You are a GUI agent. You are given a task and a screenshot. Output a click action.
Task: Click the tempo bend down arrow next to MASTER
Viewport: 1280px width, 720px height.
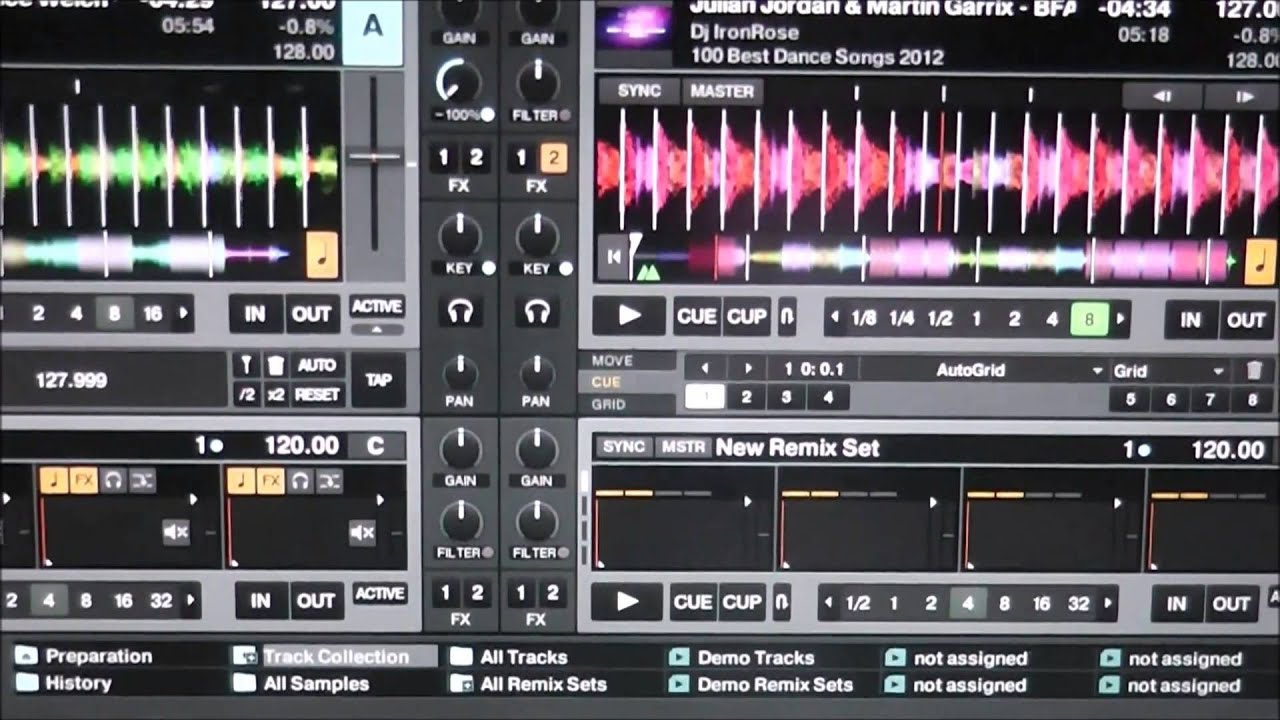[1162, 96]
